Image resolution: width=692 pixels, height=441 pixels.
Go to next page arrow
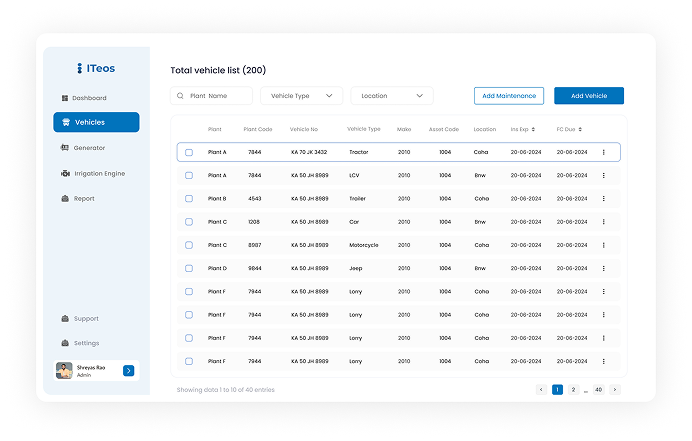coord(615,389)
